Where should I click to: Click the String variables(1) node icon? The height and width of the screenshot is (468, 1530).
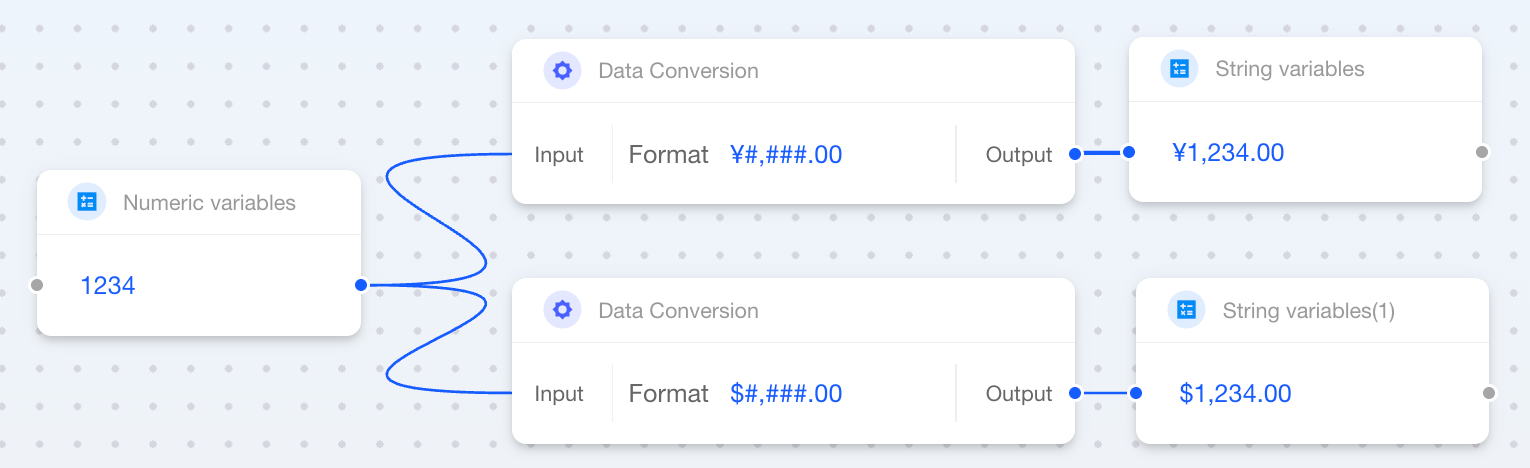point(1187,310)
